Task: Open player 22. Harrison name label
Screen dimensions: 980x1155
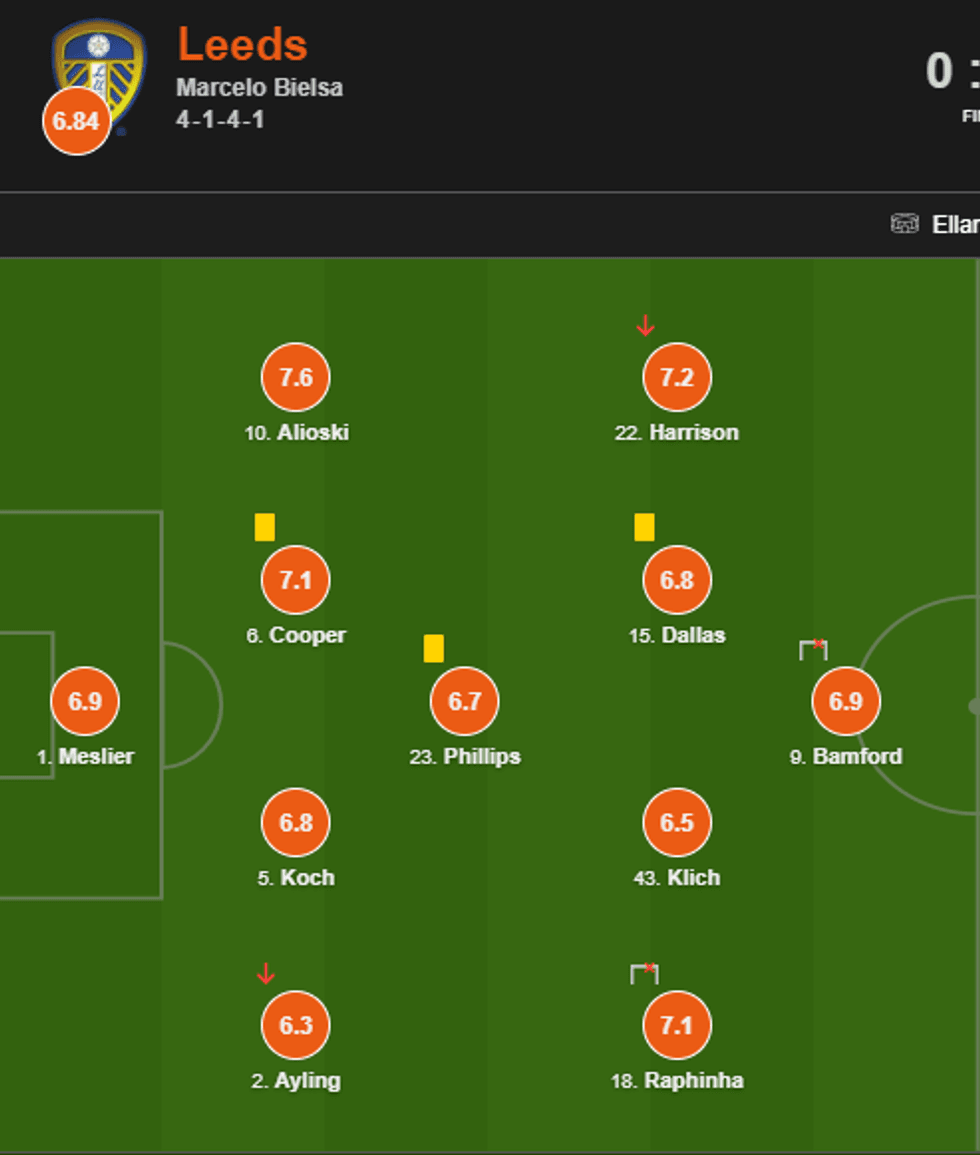Action: click(677, 433)
